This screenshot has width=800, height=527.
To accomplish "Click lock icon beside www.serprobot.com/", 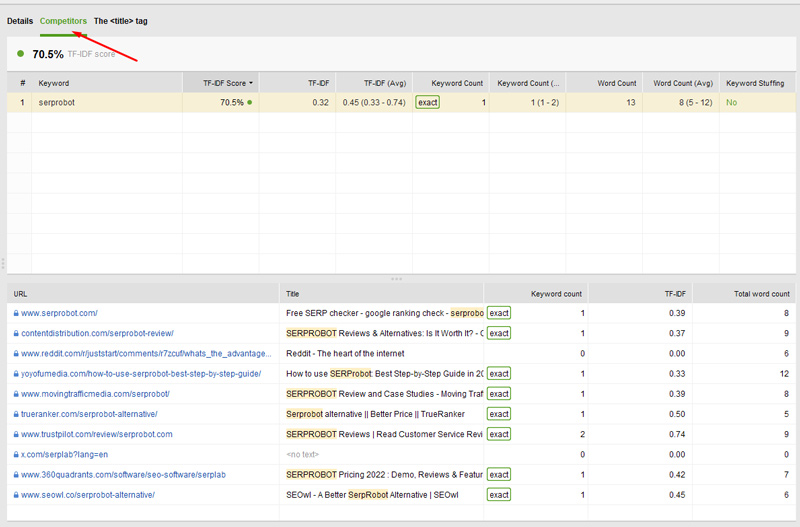I will pyautogui.click(x=16, y=313).
